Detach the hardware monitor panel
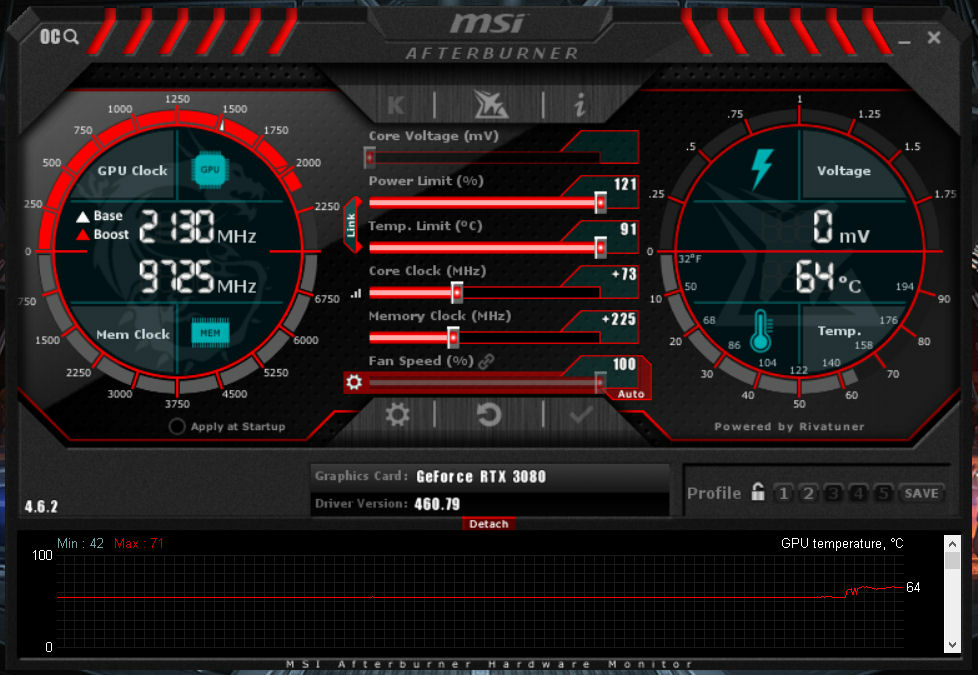 click(x=488, y=523)
